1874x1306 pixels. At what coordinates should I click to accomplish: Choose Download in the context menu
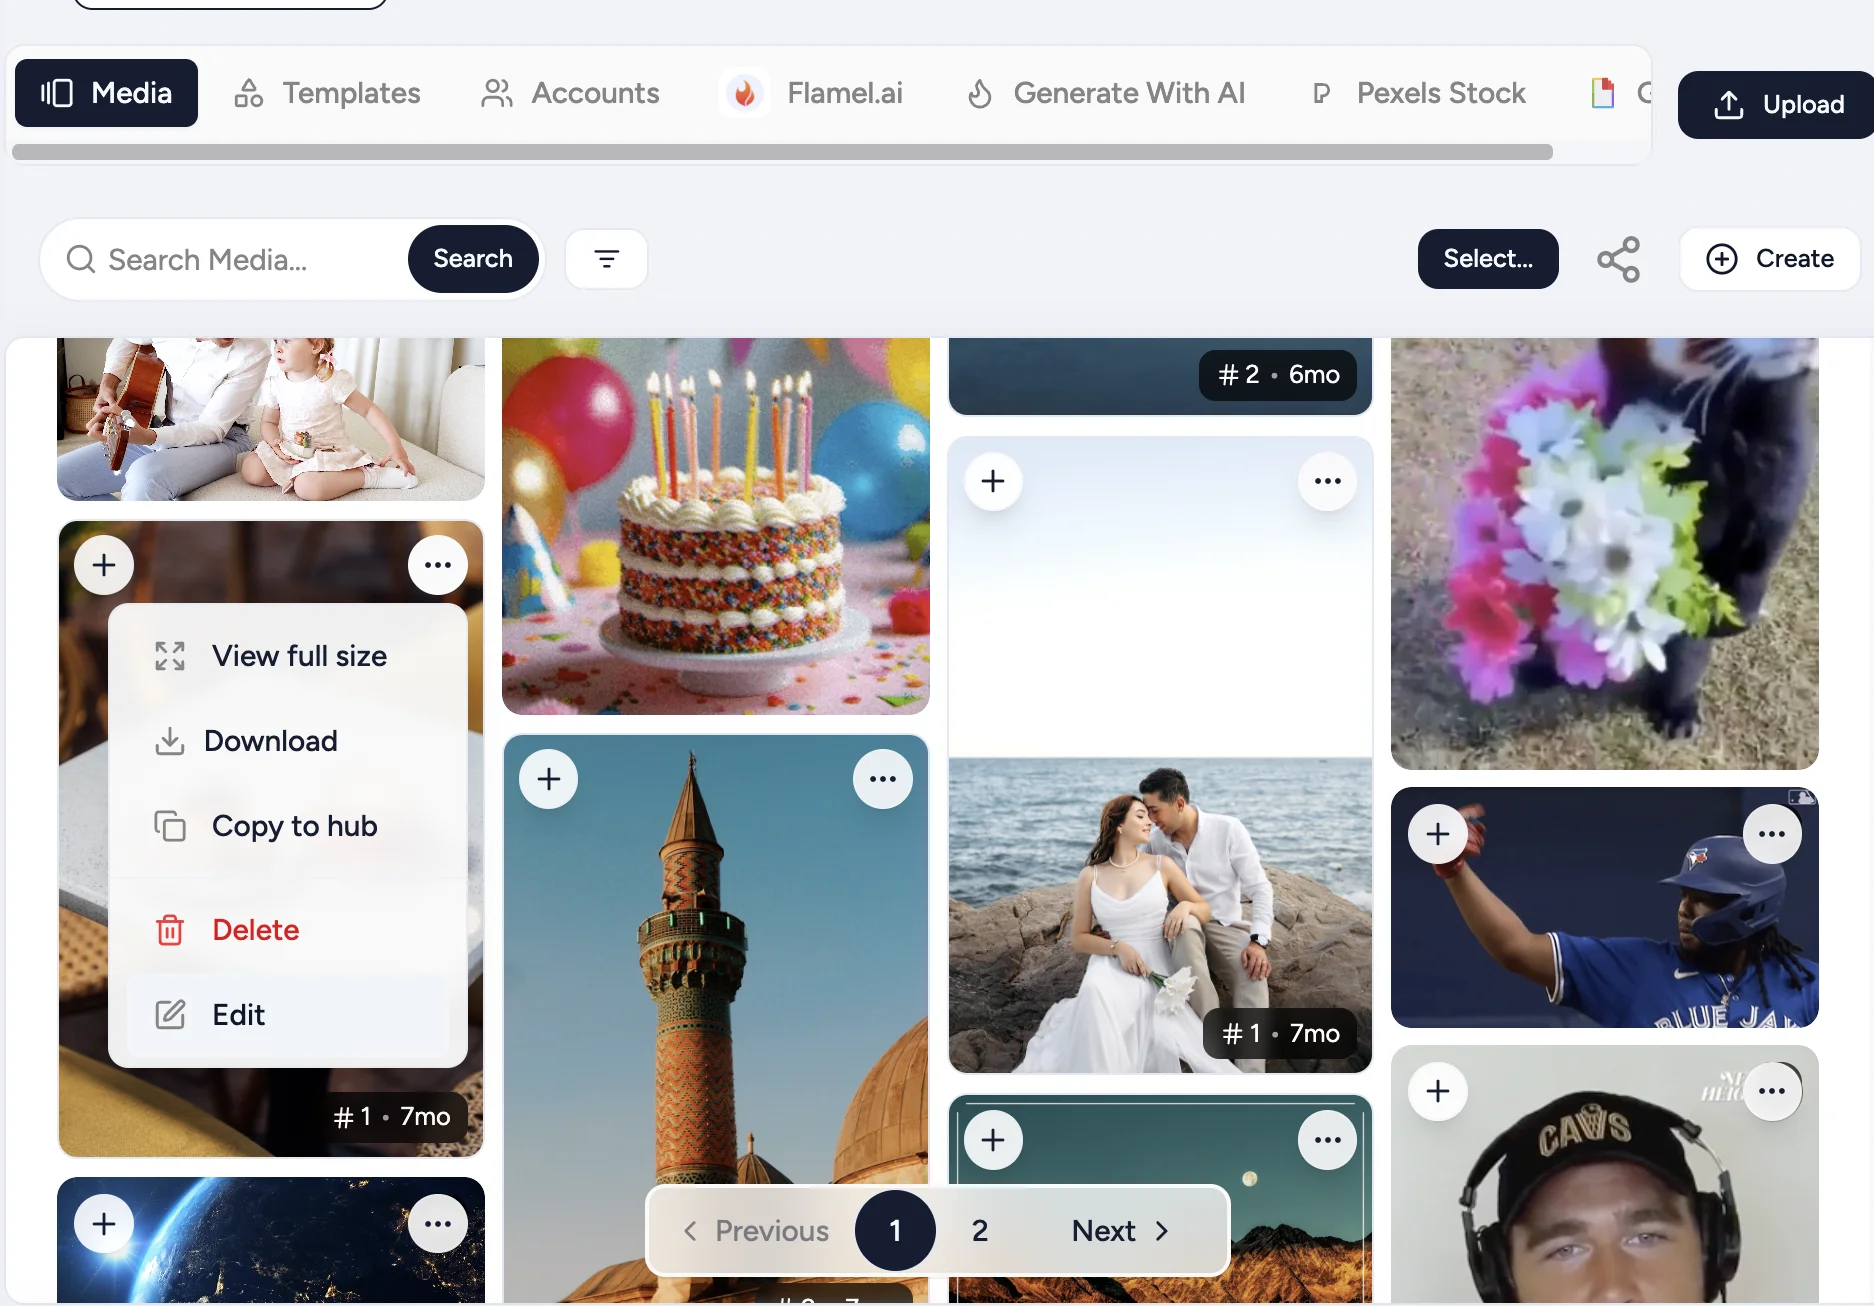coord(288,741)
